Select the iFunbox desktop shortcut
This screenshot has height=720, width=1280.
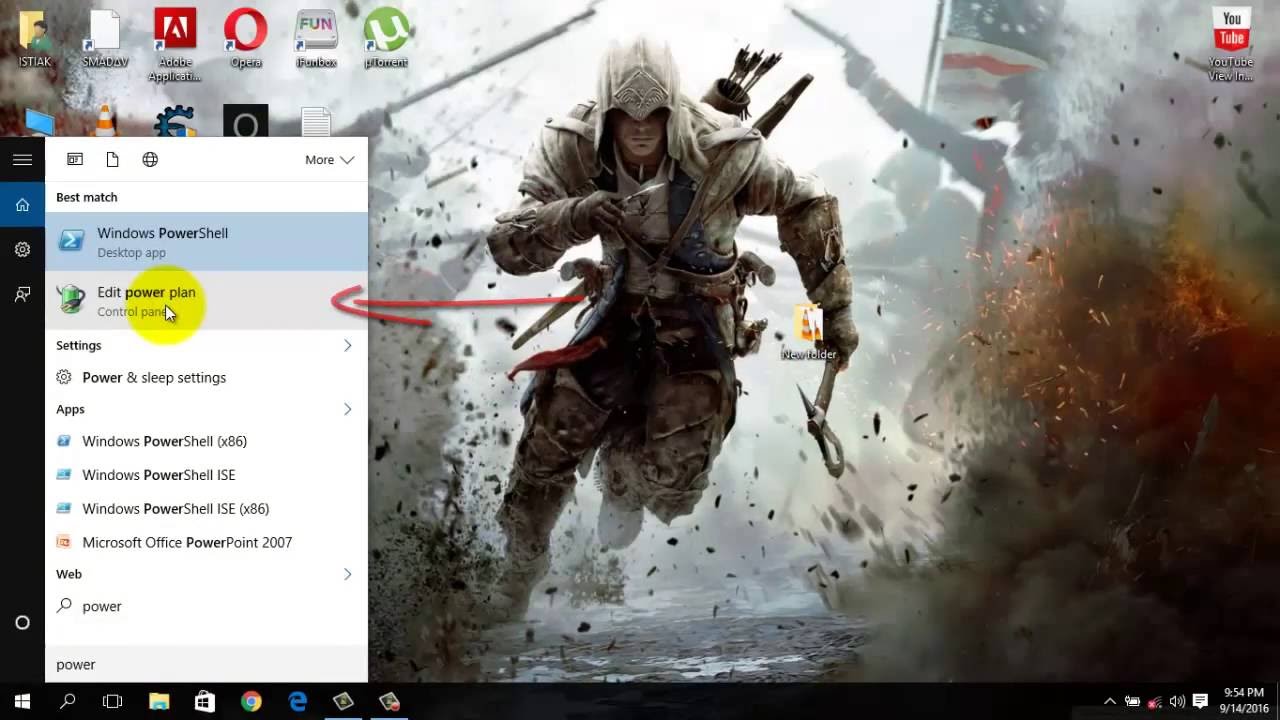[316, 40]
